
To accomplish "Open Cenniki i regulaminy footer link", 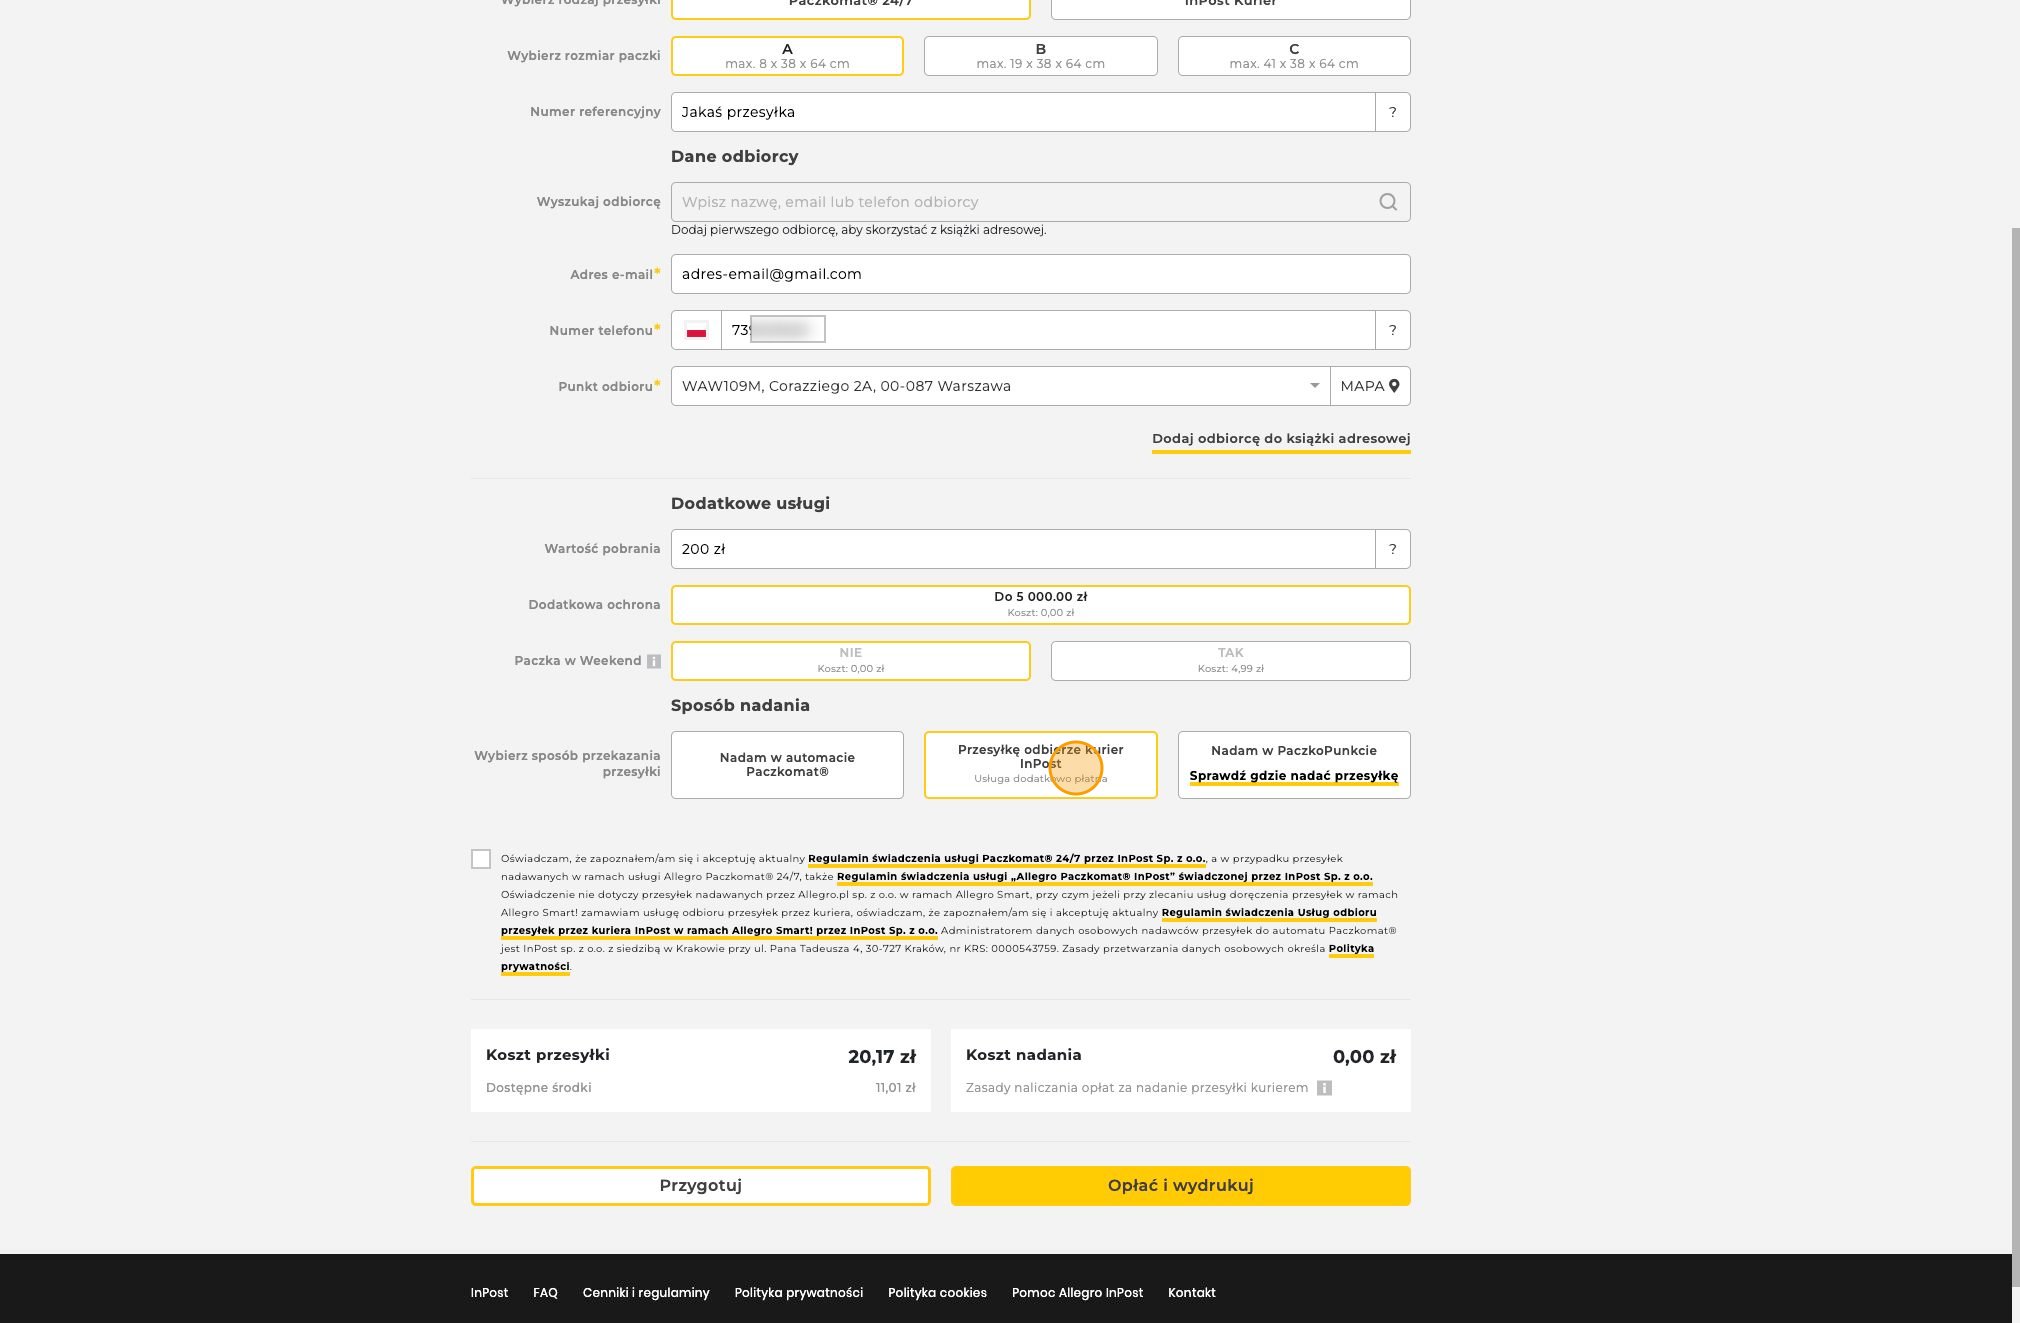I will 646,1293.
